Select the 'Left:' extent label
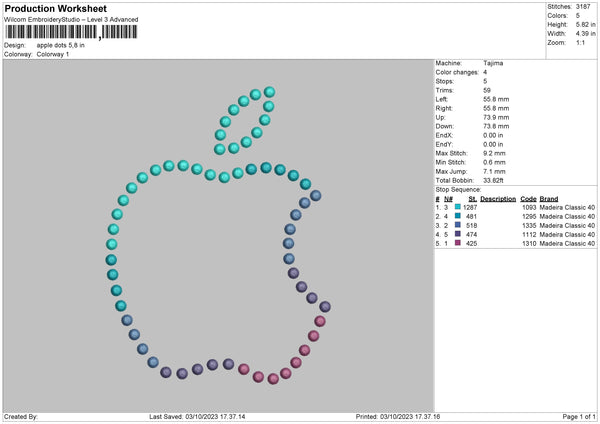Screen dimensions: 600x424 coord(441,99)
